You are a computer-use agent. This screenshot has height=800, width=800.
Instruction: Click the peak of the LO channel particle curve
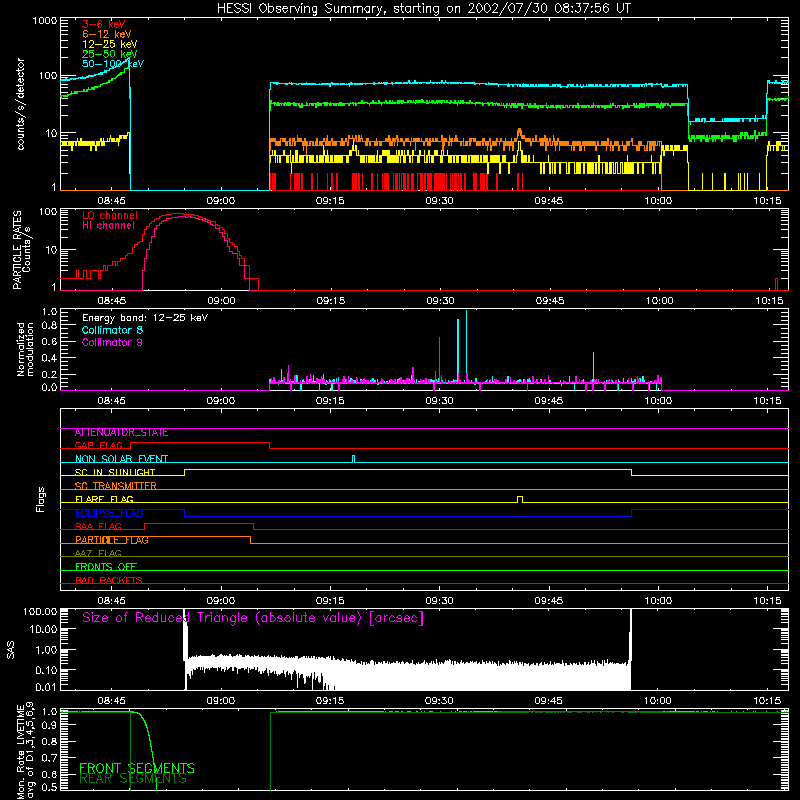176,214
